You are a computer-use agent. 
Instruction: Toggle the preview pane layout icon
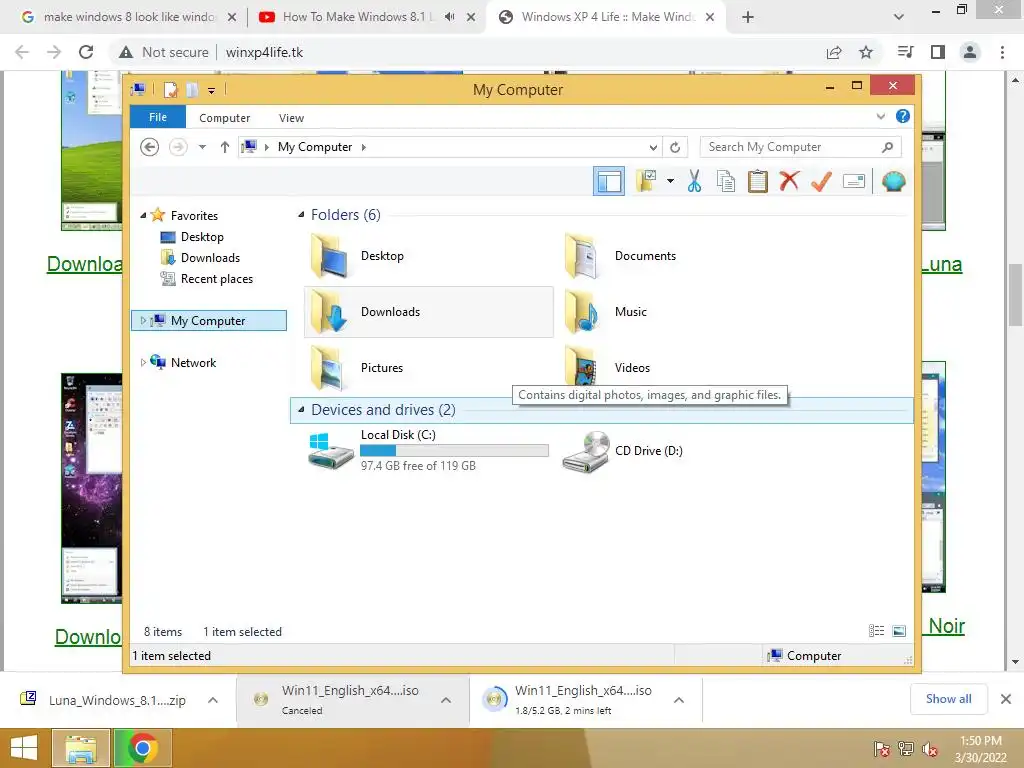(609, 181)
